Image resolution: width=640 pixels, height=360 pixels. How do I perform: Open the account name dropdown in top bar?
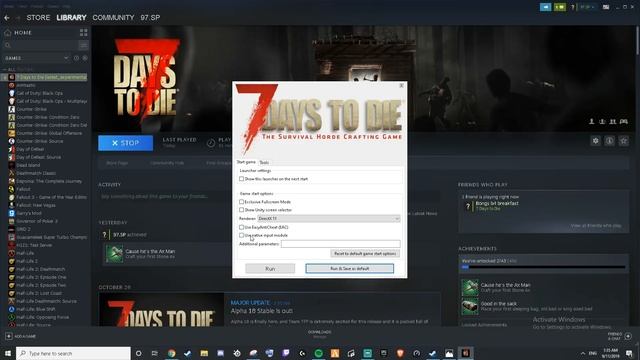tap(587, 7)
